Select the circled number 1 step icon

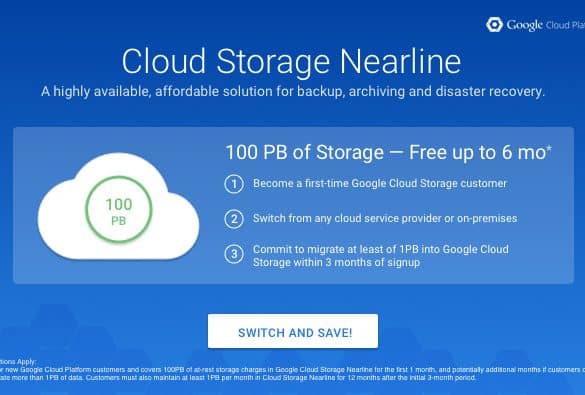pos(234,184)
